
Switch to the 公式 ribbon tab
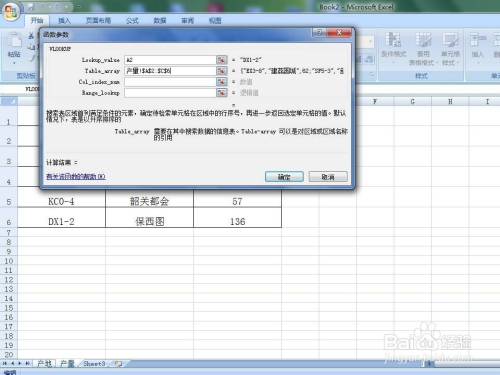tap(132, 21)
